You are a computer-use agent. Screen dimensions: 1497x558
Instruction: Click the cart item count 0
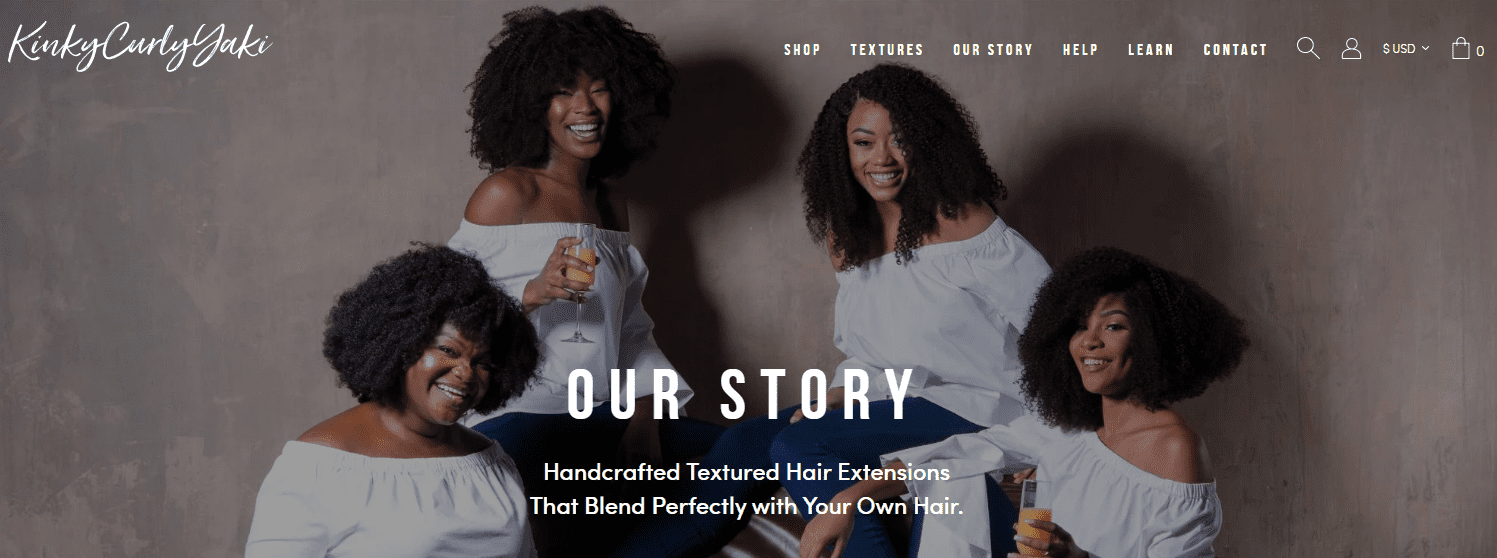coord(1480,51)
